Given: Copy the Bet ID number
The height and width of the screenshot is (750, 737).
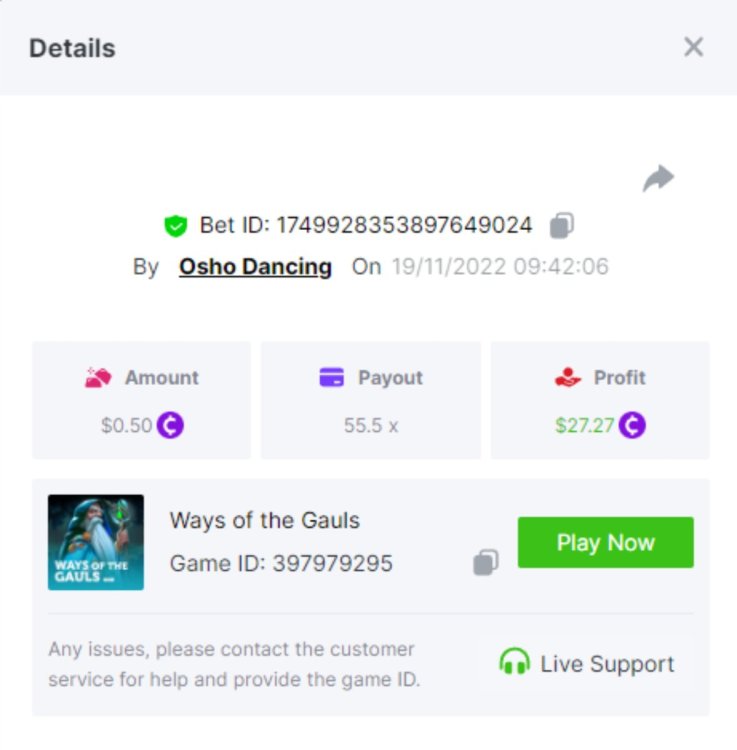Looking at the screenshot, I should pos(562,225).
